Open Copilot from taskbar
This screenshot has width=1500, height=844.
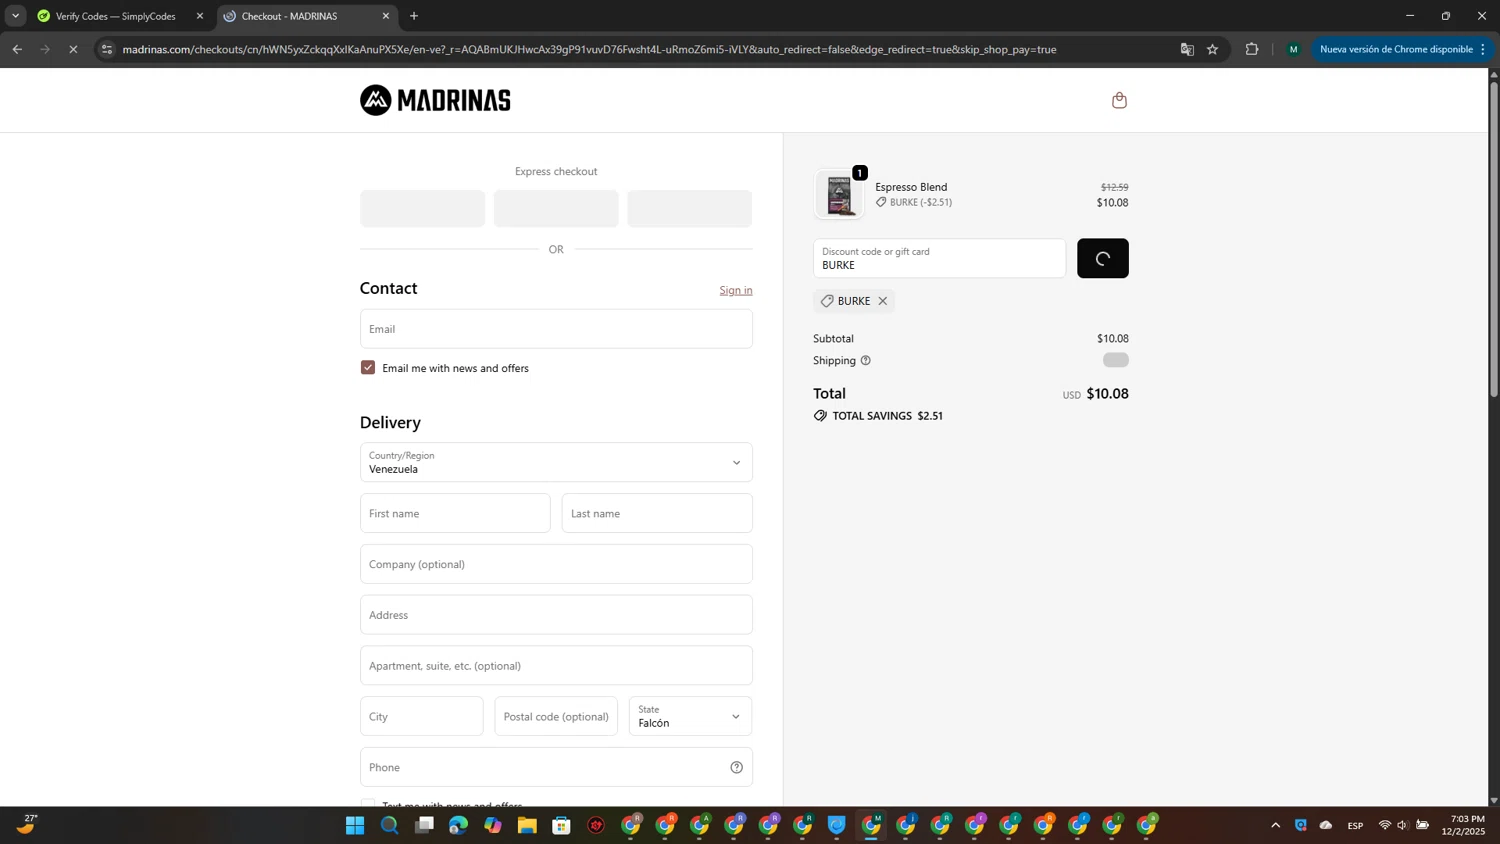493,825
